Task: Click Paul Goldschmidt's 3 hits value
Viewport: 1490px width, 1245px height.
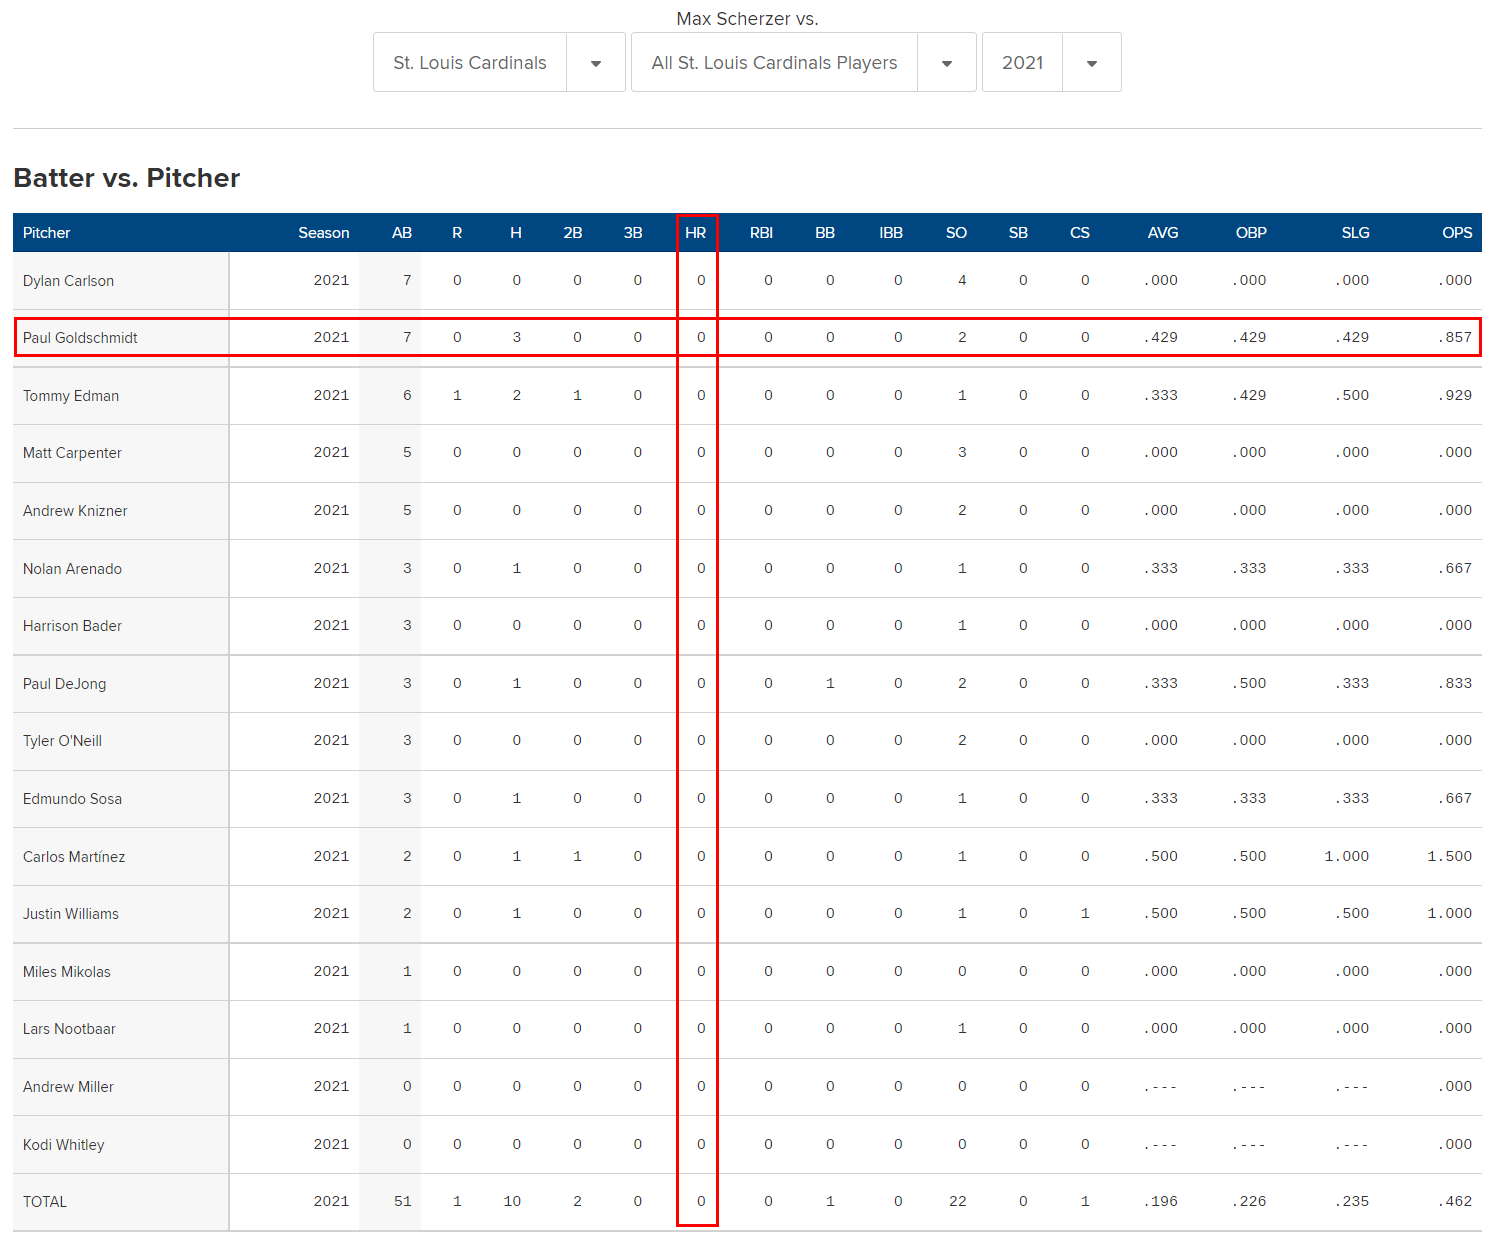Action: (x=517, y=337)
